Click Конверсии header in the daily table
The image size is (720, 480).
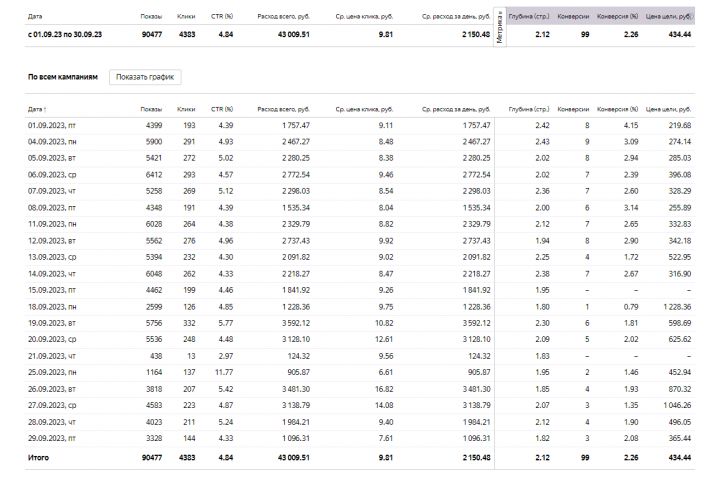tap(573, 108)
